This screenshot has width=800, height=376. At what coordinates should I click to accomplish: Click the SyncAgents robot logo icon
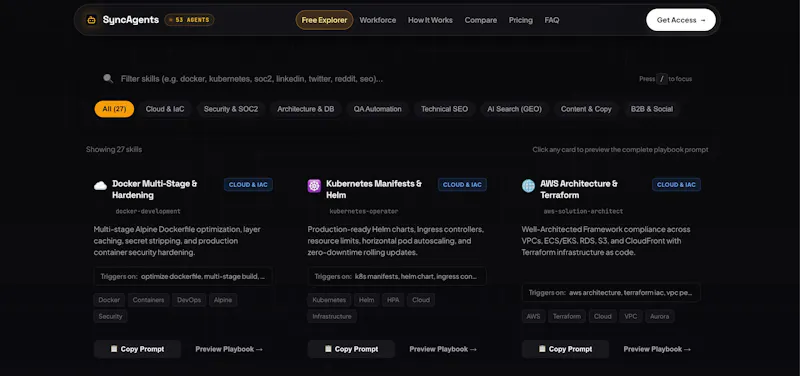click(x=91, y=20)
